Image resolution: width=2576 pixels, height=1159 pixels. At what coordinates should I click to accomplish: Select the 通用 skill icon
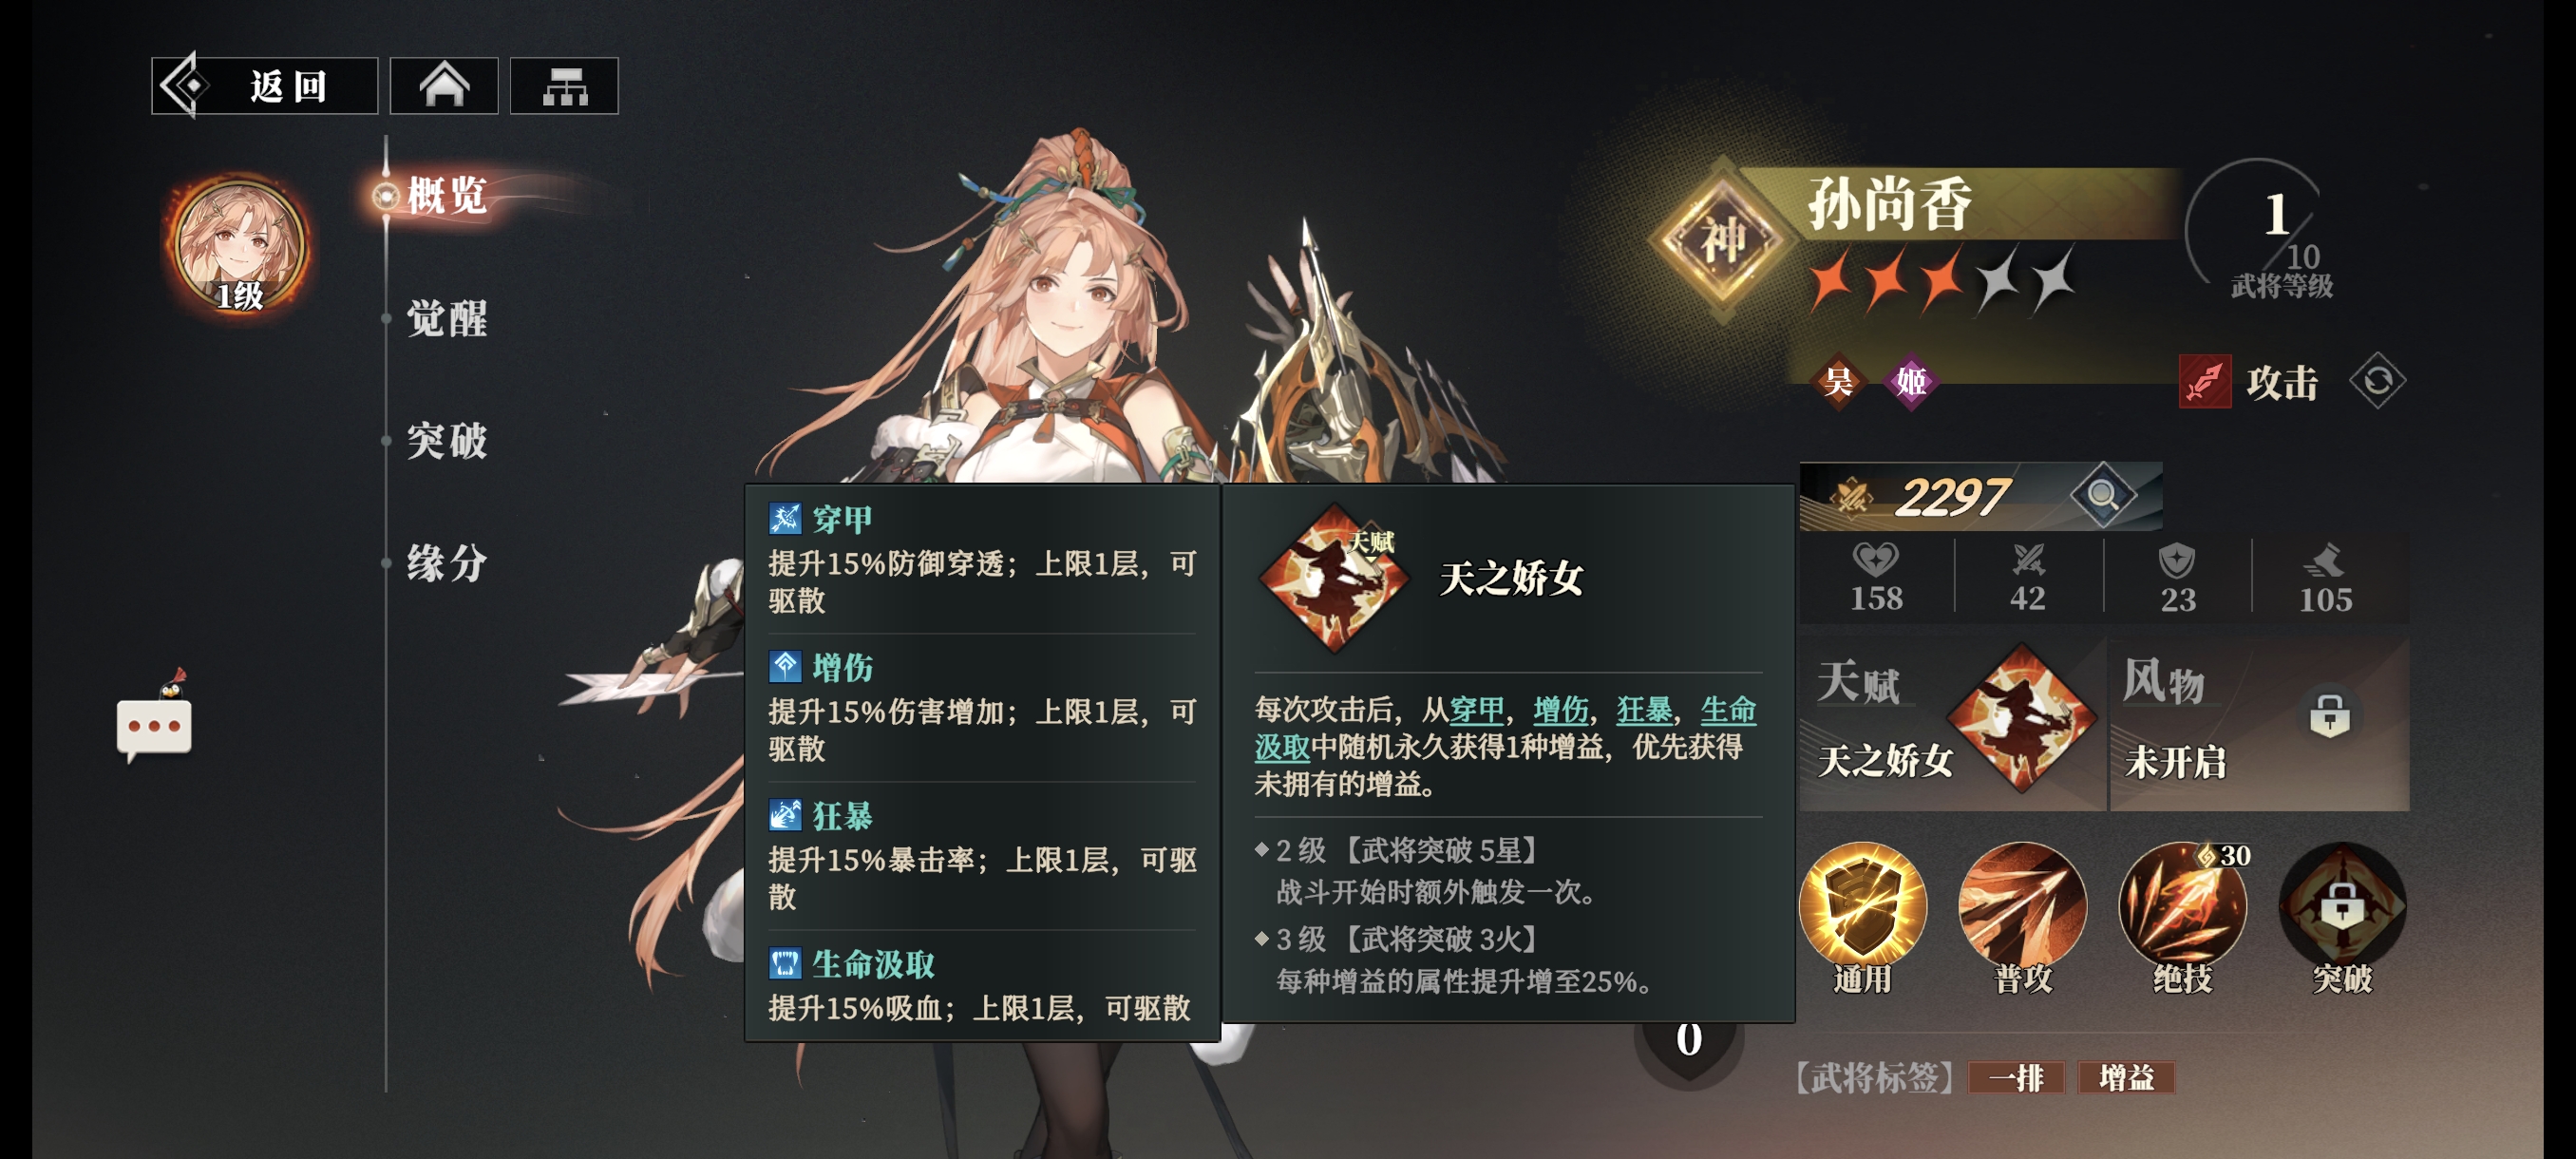(x=1862, y=906)
